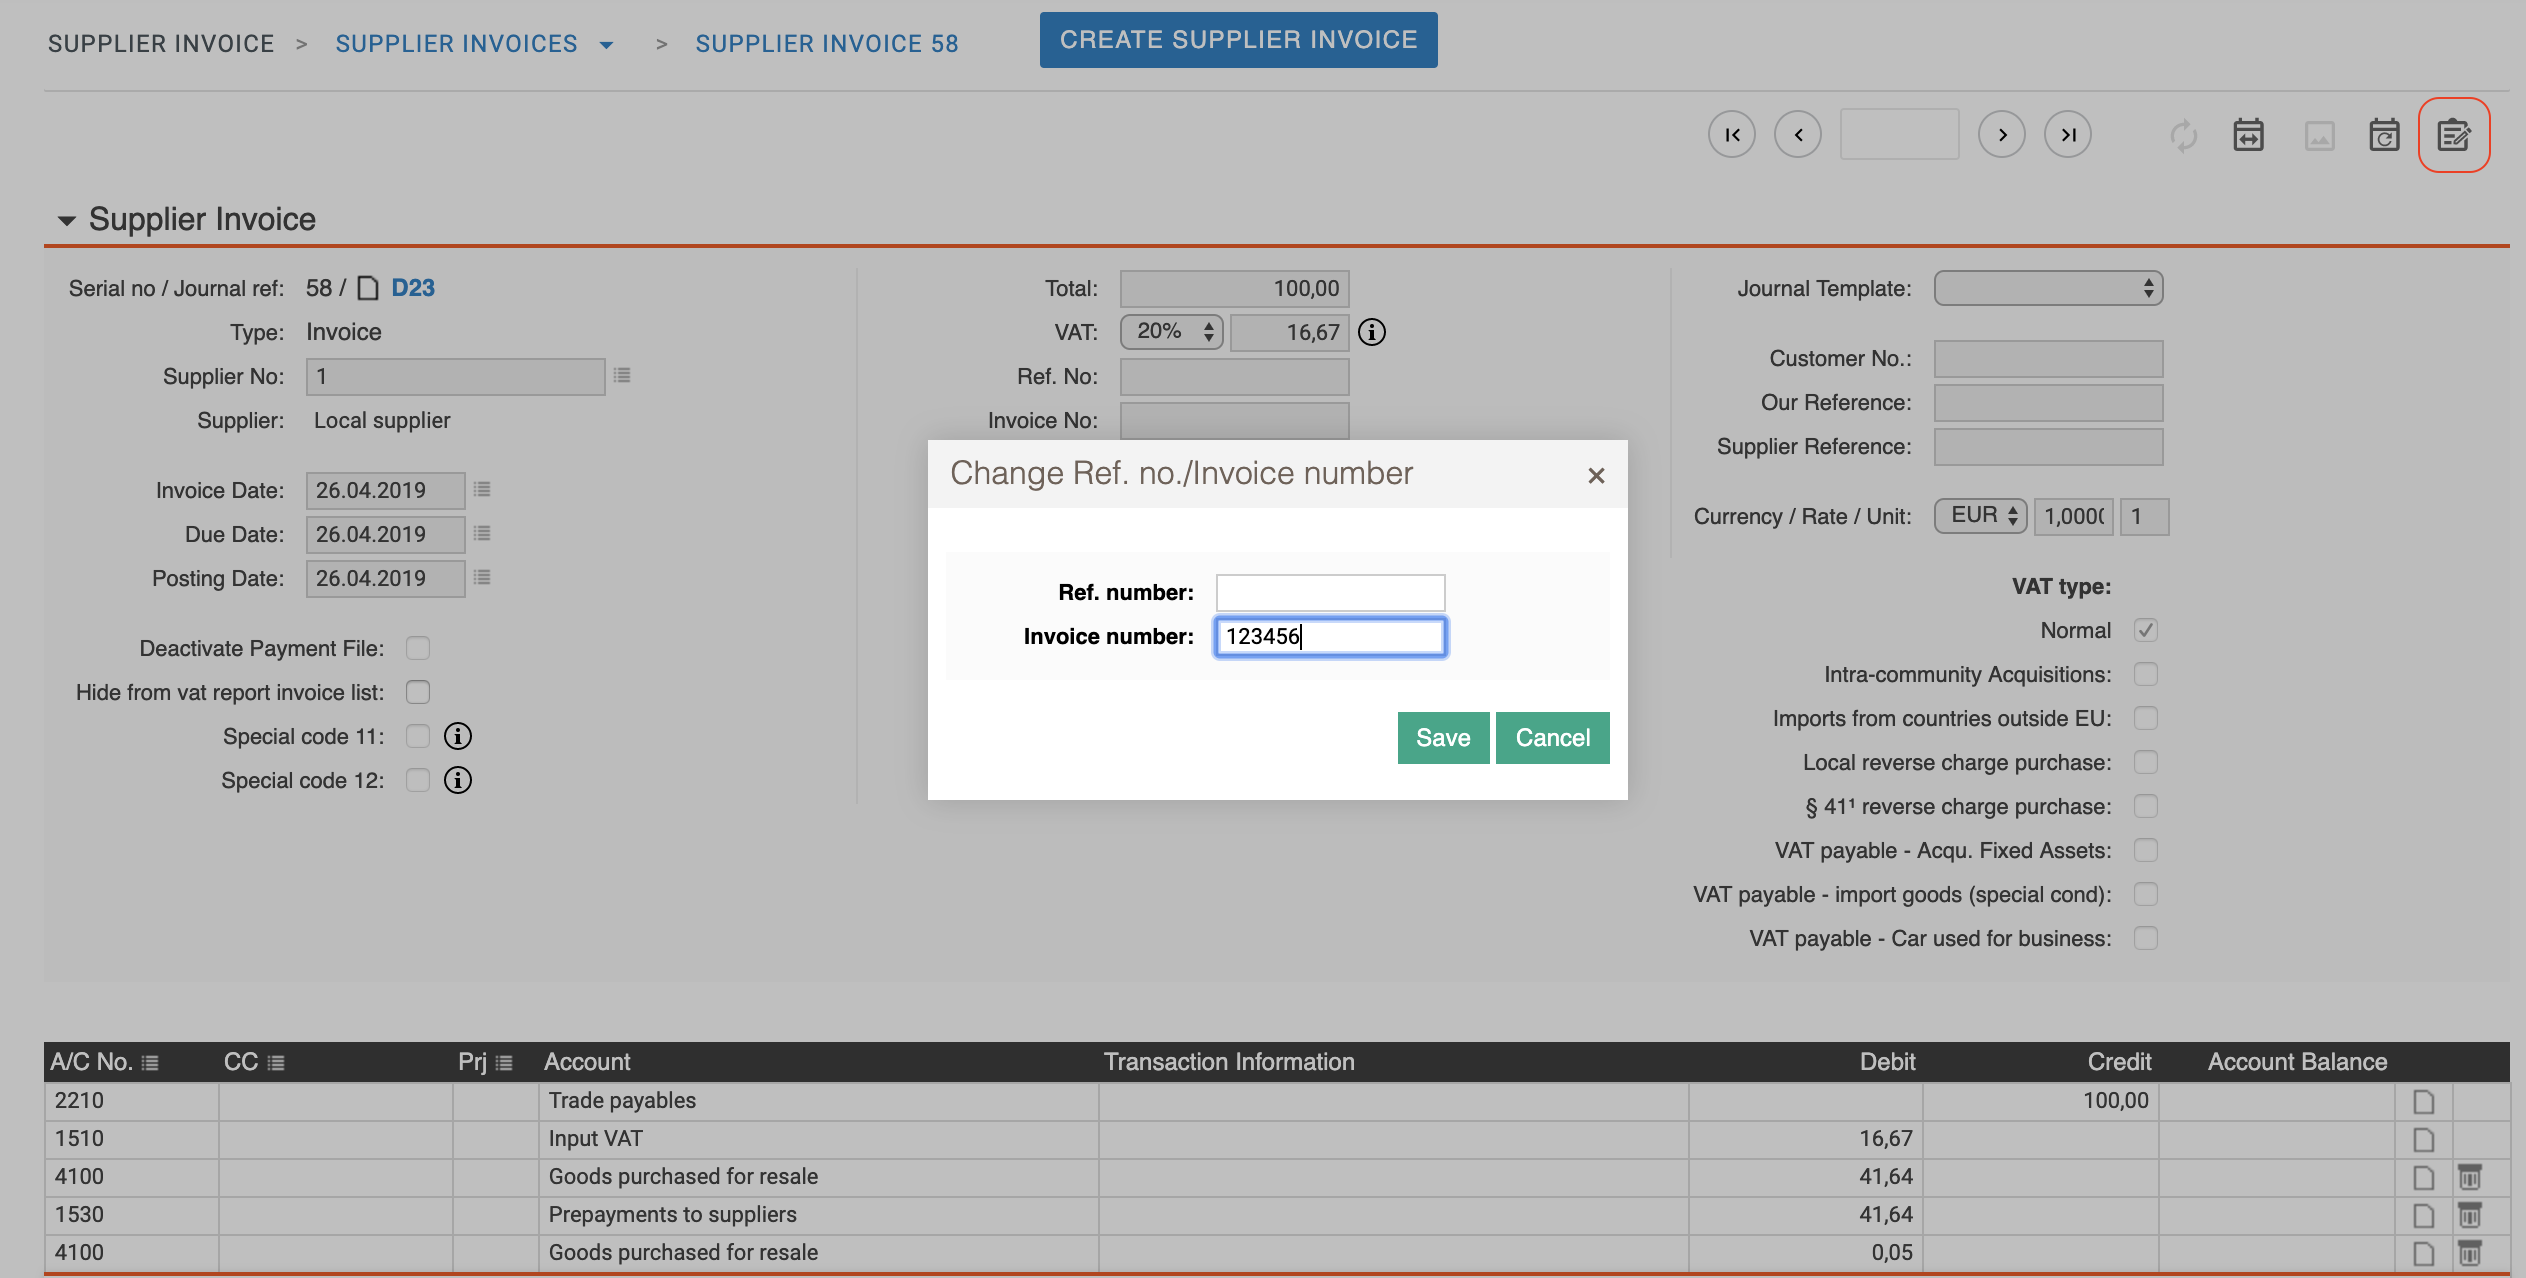The height and width of the screenshot is (1278, 2526).
Task: Go to previous invoice record
Action: [x=1798, y=135]
